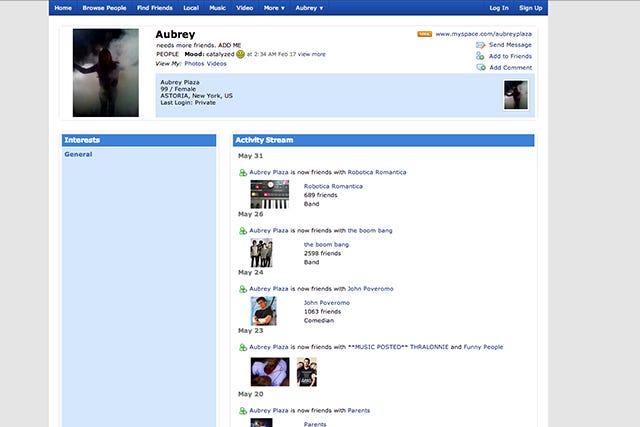The width and height of the screenshot is (640, 427).
Task: Click the boom bang name above 2598 friends
Action: click(x=326, y=245)
